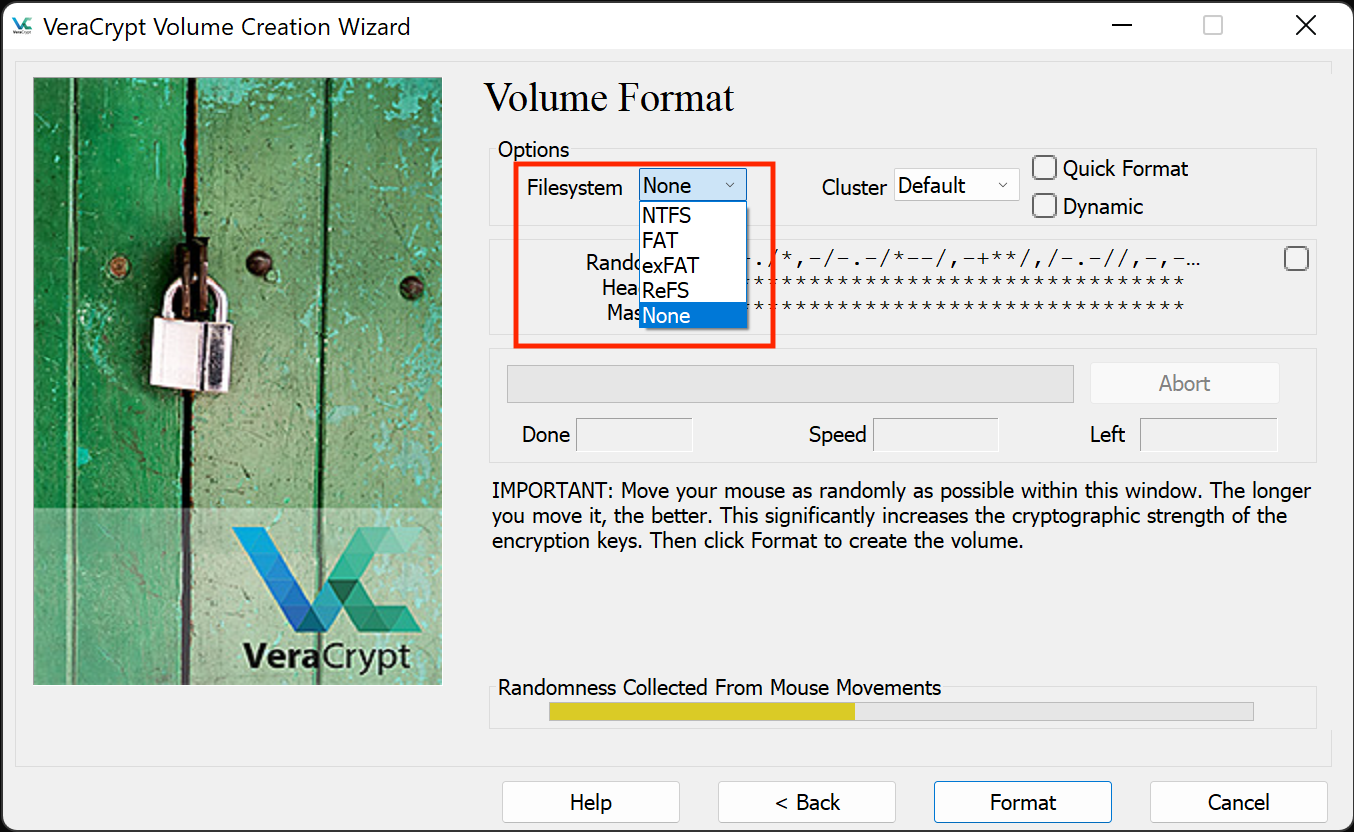The height and width of the screenshot is (832, 1354).
Task: Click the Left time remaining field
Action: tap(1209, 434)
